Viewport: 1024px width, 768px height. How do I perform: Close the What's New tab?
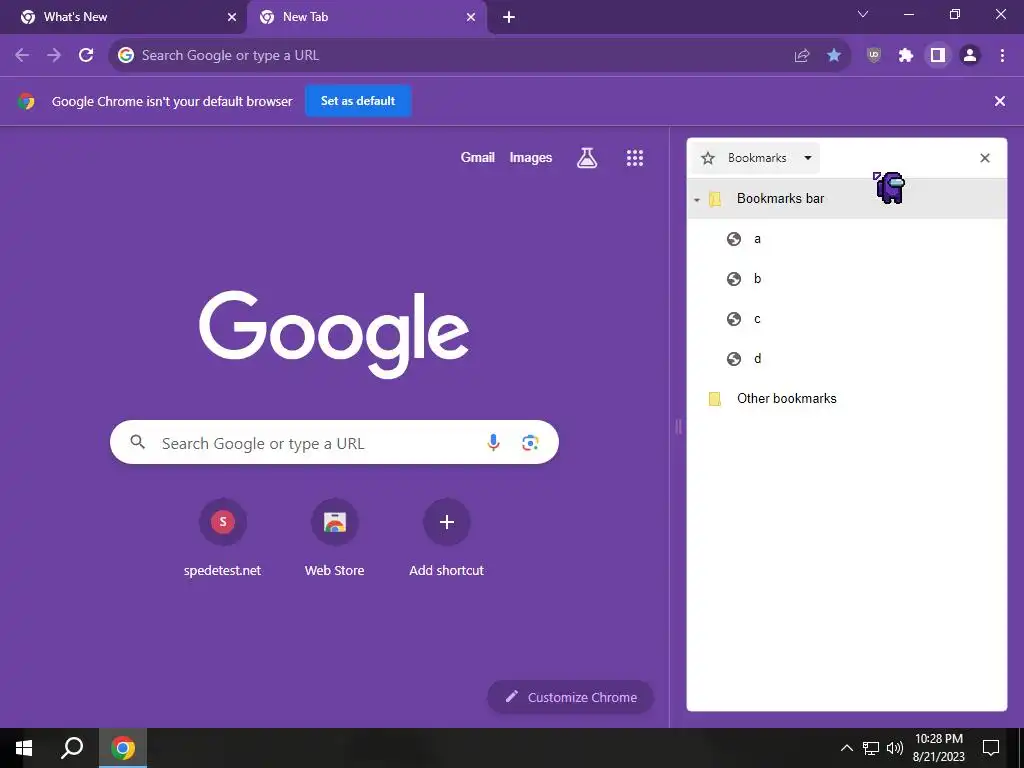(x=232, y=18)
